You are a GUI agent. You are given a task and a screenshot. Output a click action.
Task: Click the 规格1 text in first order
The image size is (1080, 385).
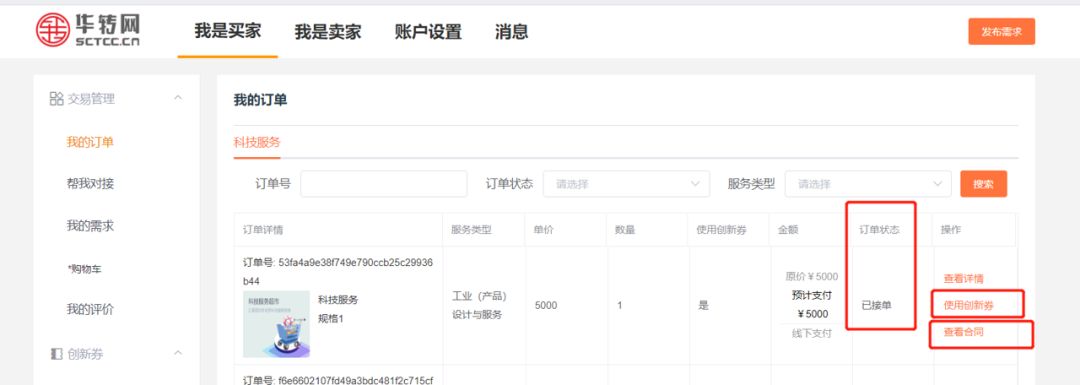331,319
